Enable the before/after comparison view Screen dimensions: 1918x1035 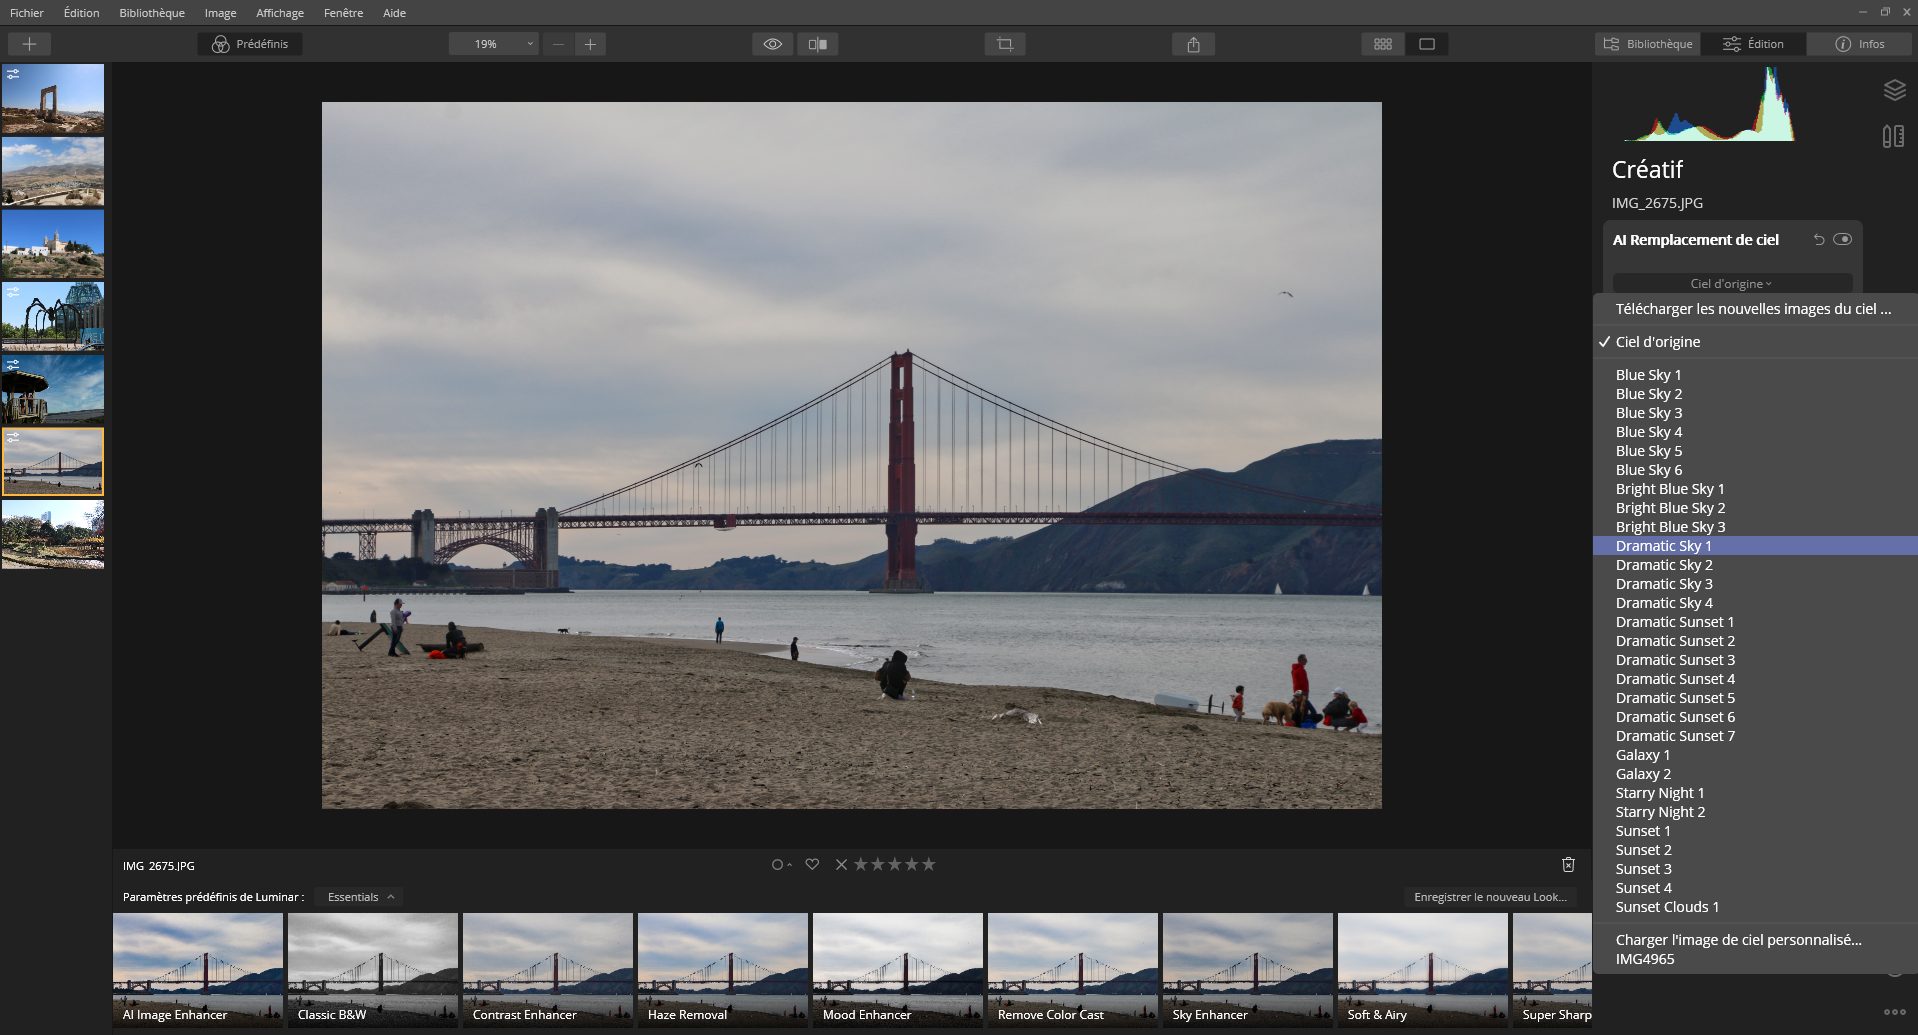(819, 43)
